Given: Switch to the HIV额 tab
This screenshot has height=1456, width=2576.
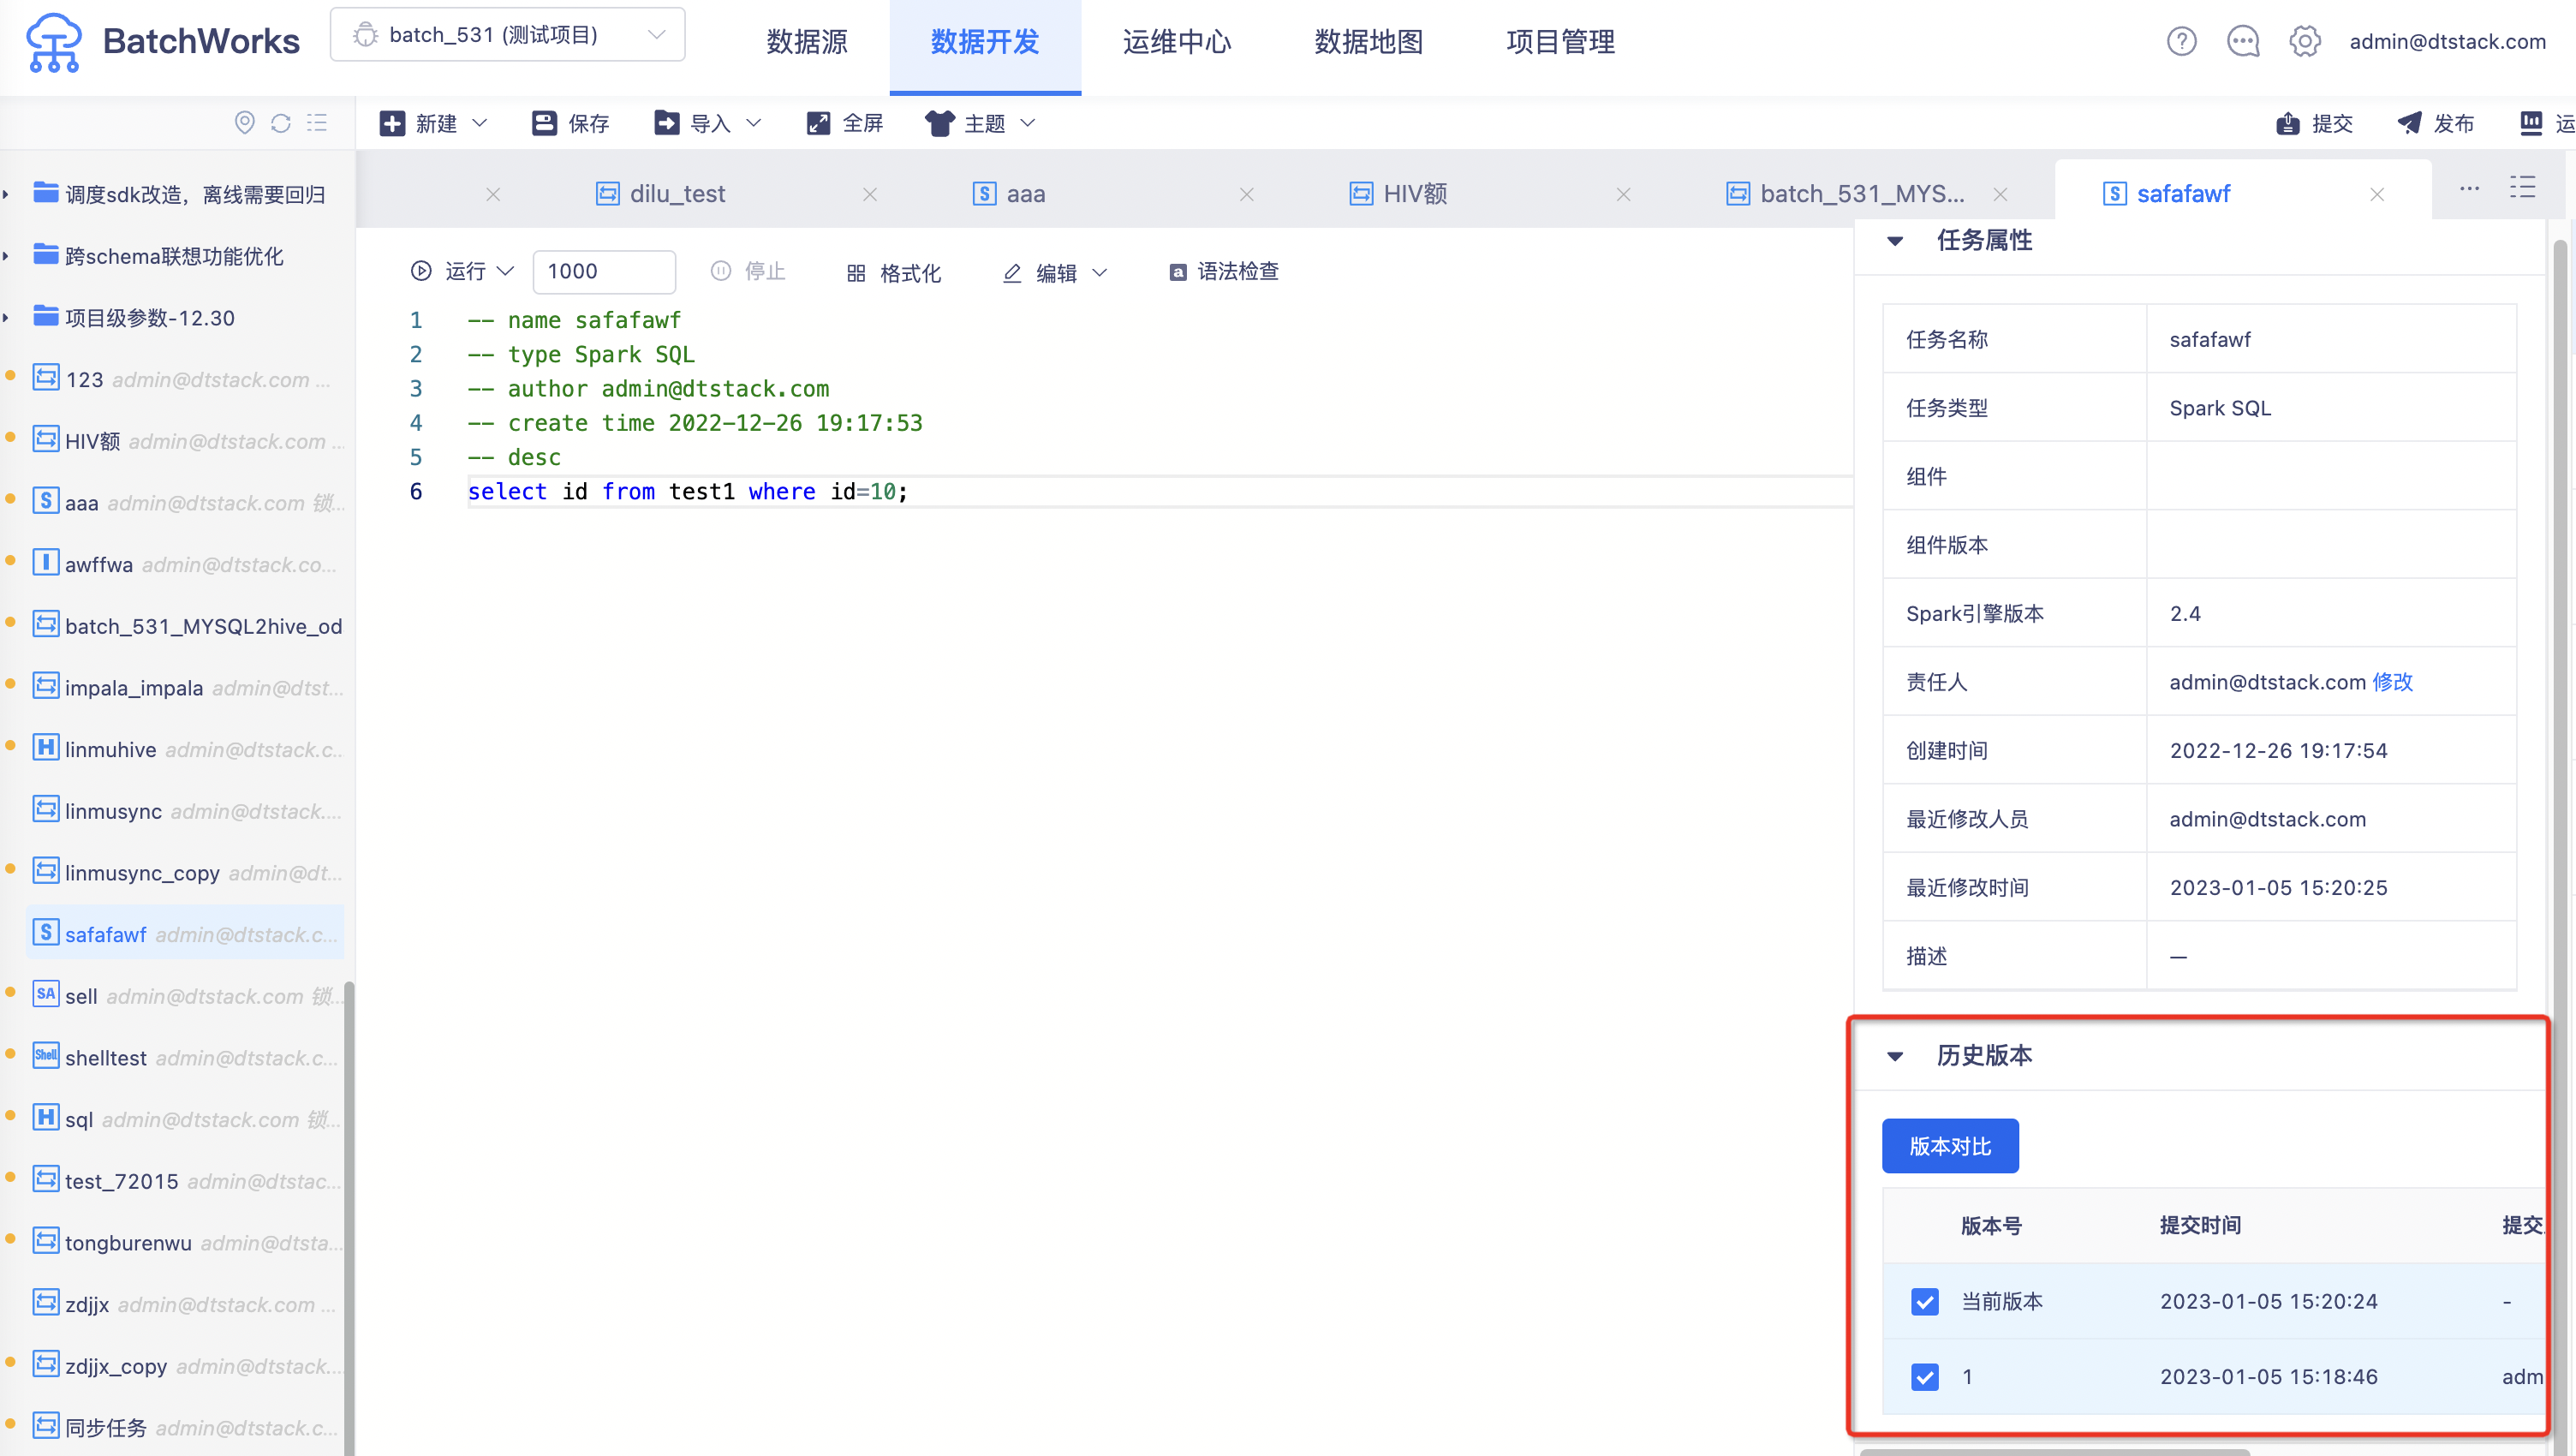Looking at the screenshot, I should point(1398,194).
